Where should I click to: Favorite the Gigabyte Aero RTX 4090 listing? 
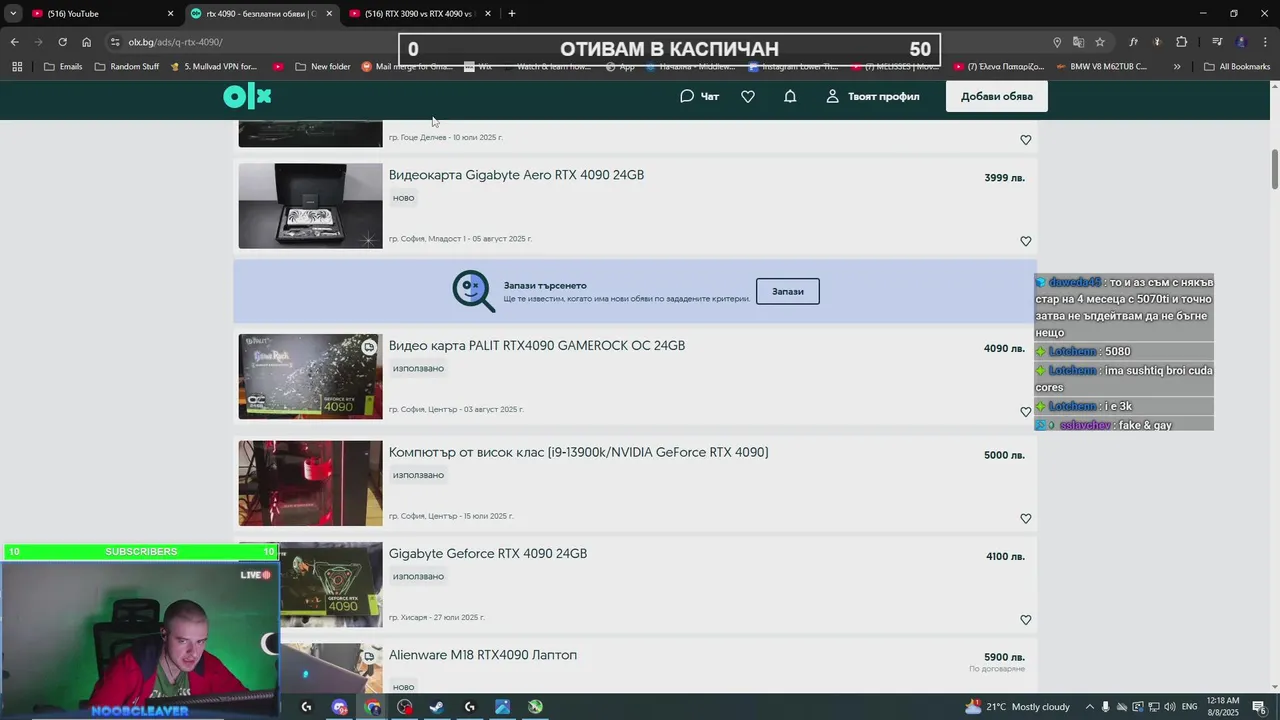(x=1026, y=241)
